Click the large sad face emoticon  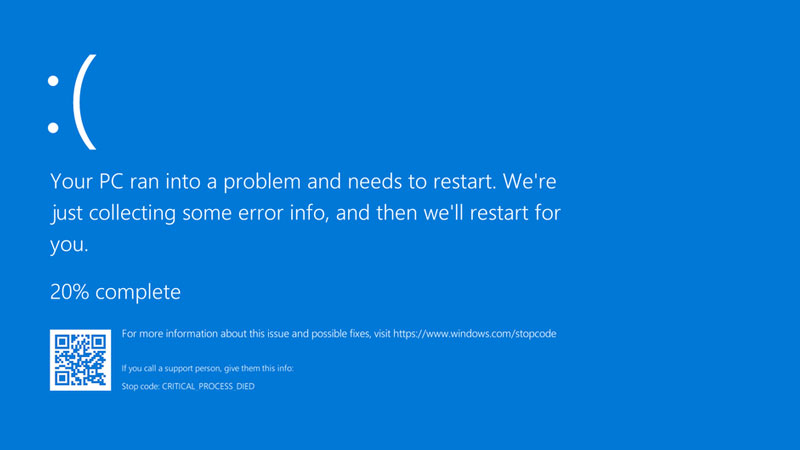tap(72, 102)
